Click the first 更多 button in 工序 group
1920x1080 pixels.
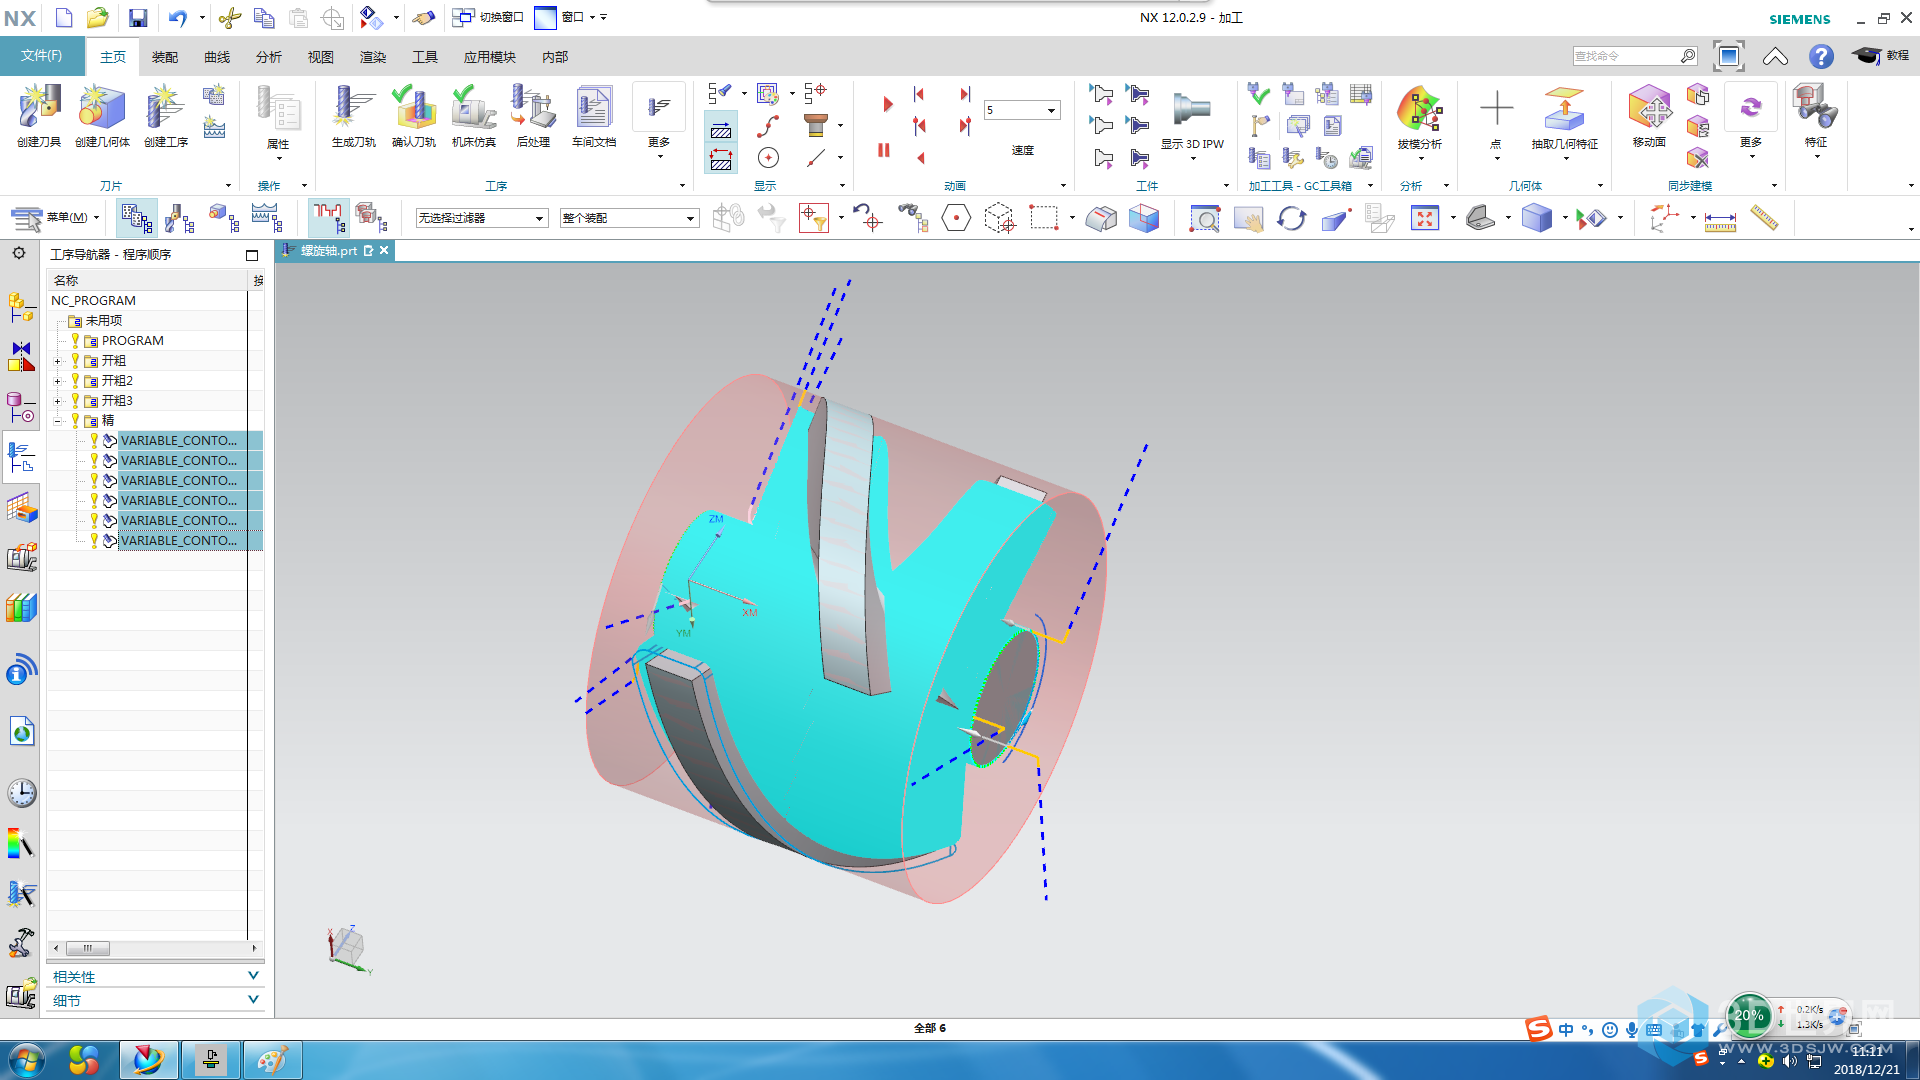pos(658,120)
